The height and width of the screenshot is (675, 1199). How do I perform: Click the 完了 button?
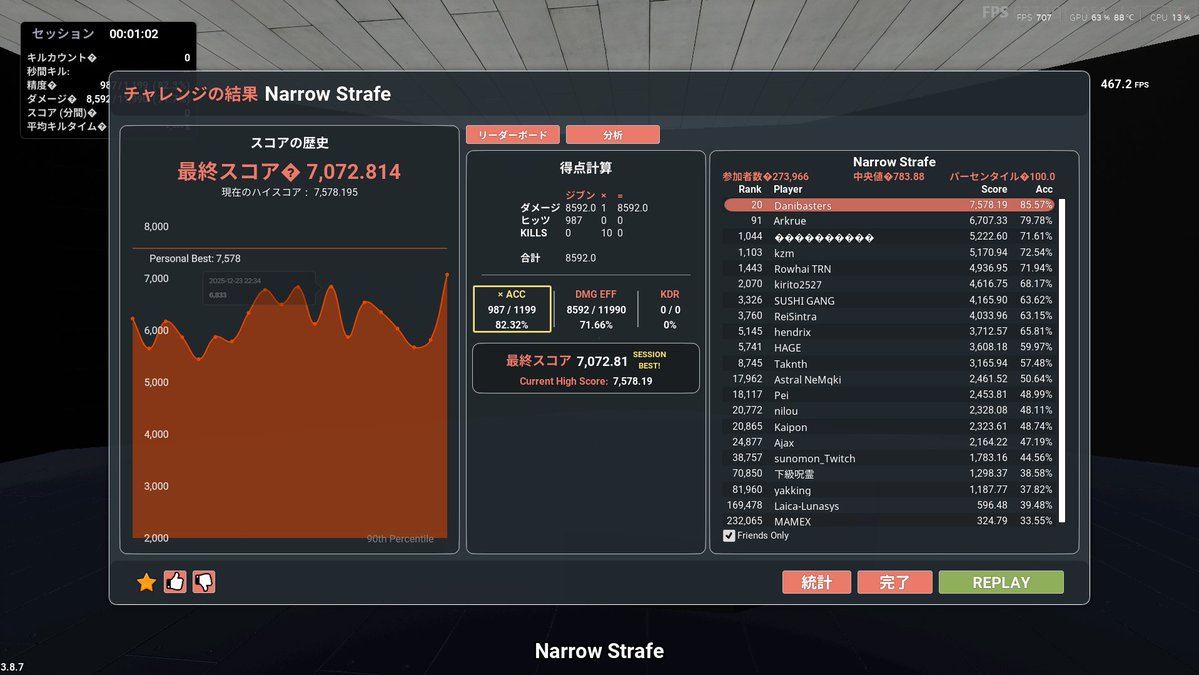(895, 583)
